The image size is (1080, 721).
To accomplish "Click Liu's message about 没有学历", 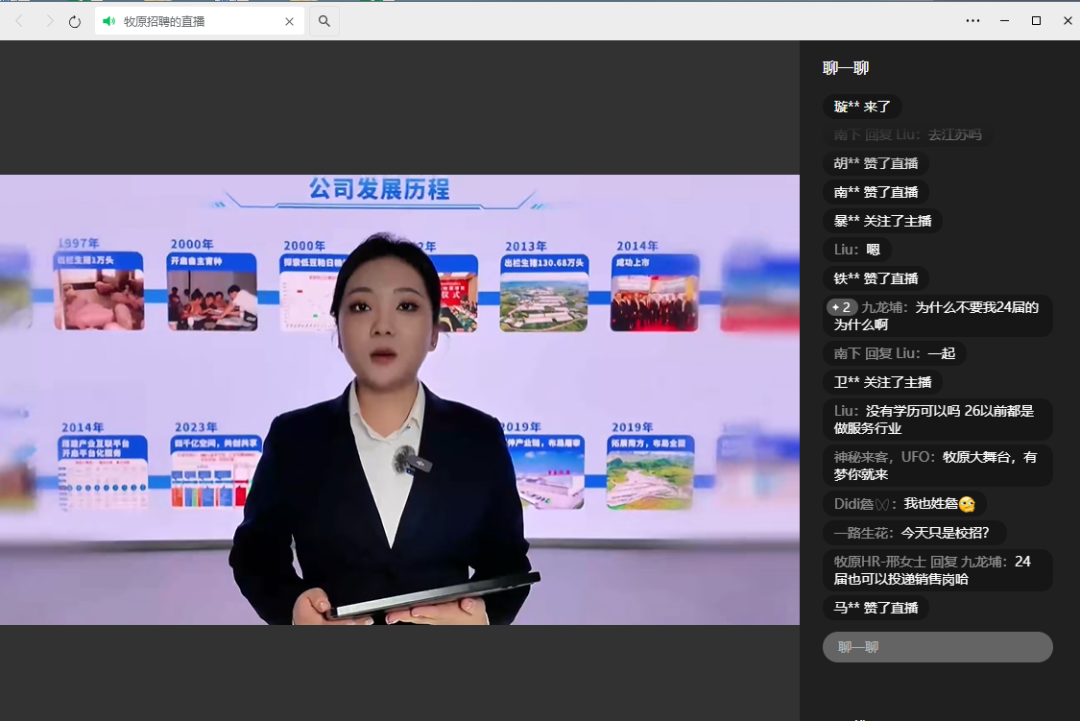I will (x=937, y=419).
